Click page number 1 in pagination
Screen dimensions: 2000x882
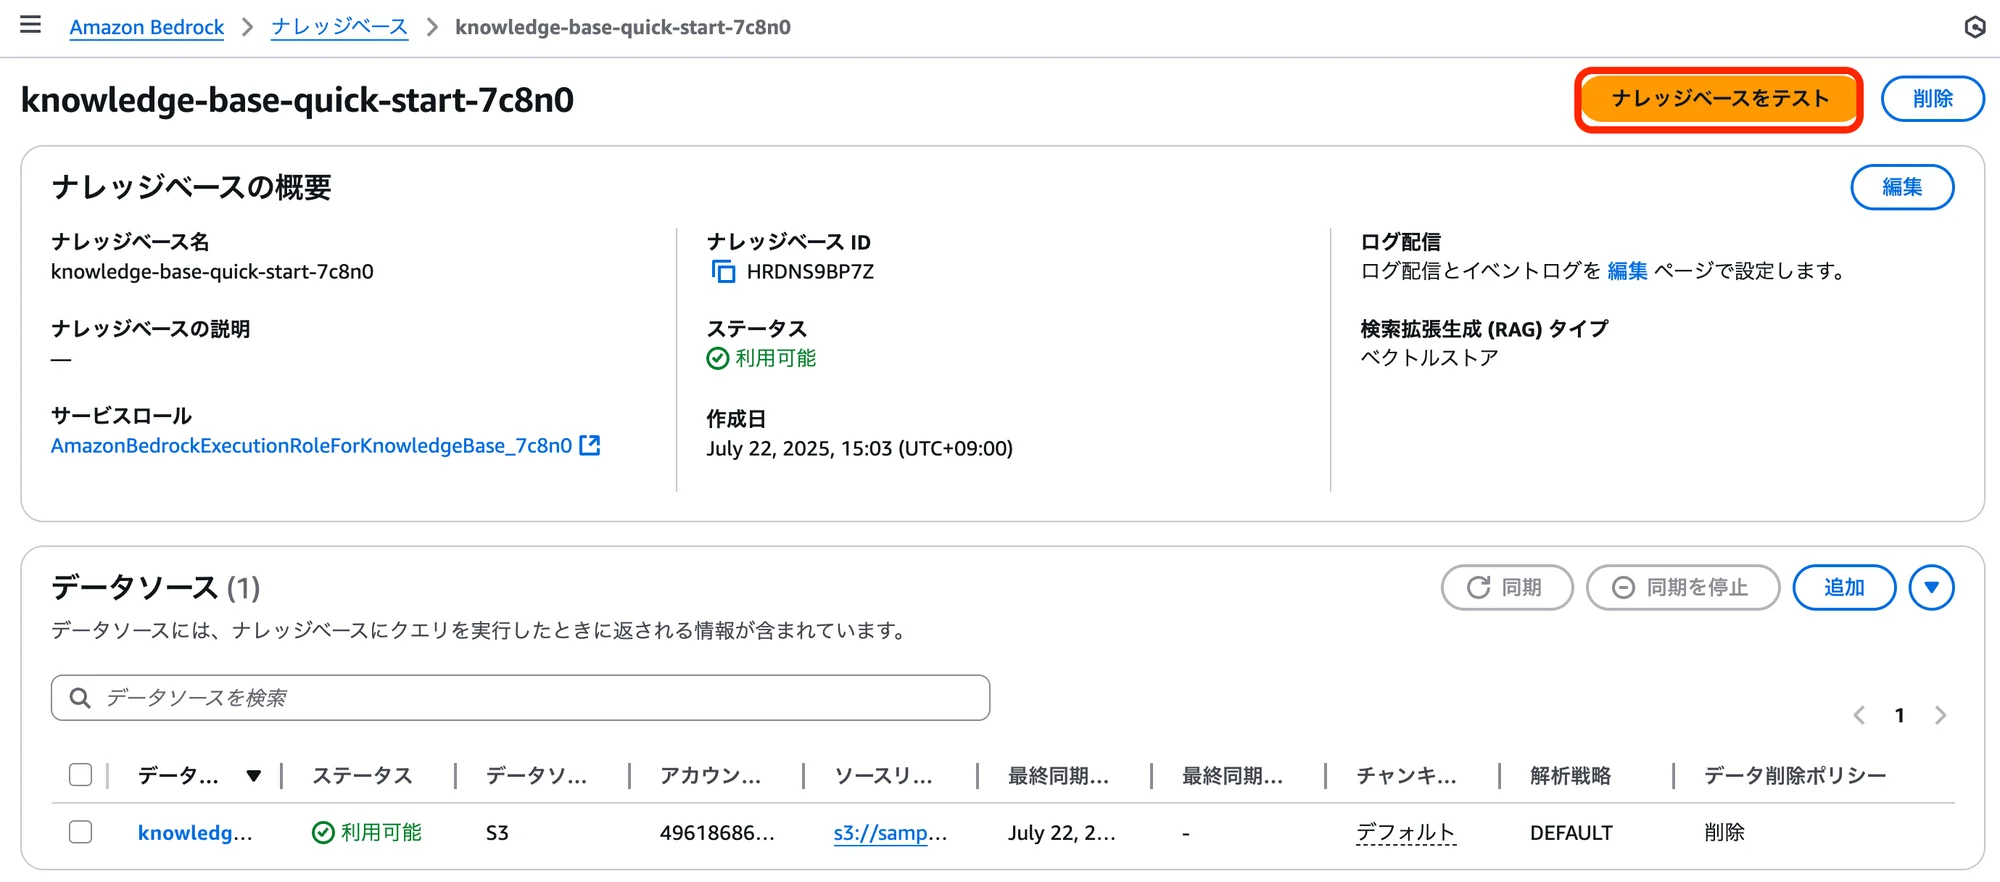[1899, 715]
